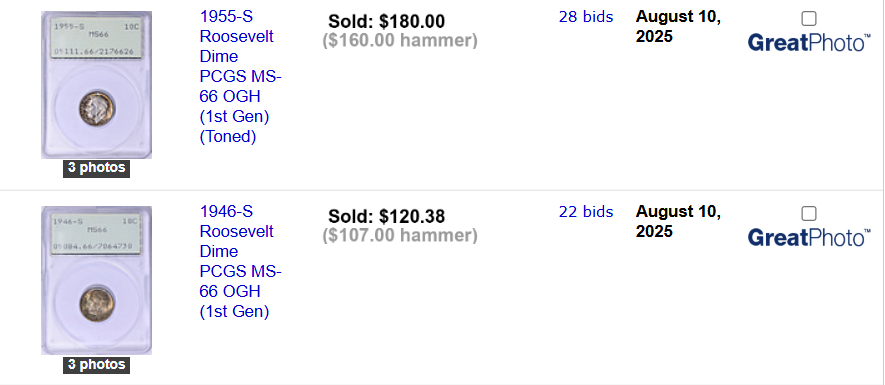The height and width of the screenshot is (385, 885).
Task: Click the August 10, 2025 date on the 1955-S row
Action: point(678,27)
